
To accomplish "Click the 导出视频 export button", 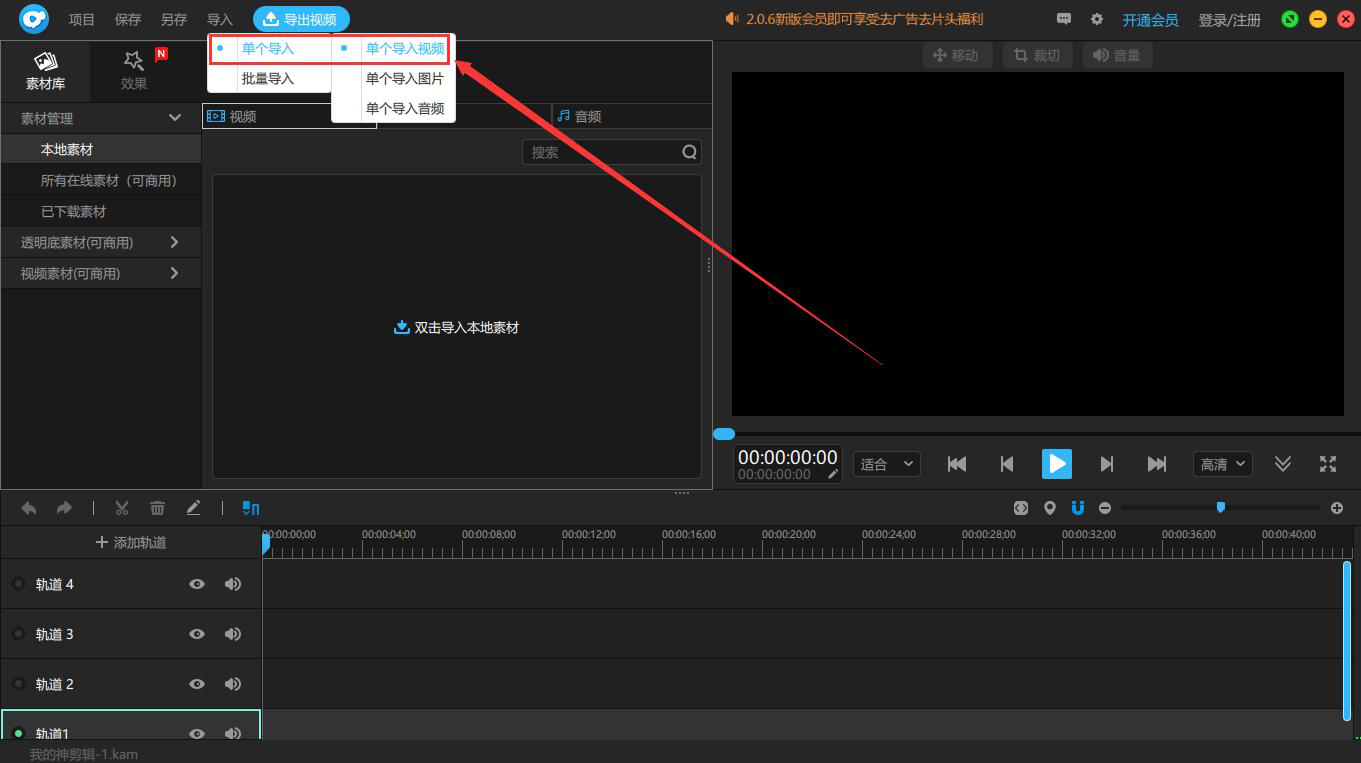I will pos(301,19).
